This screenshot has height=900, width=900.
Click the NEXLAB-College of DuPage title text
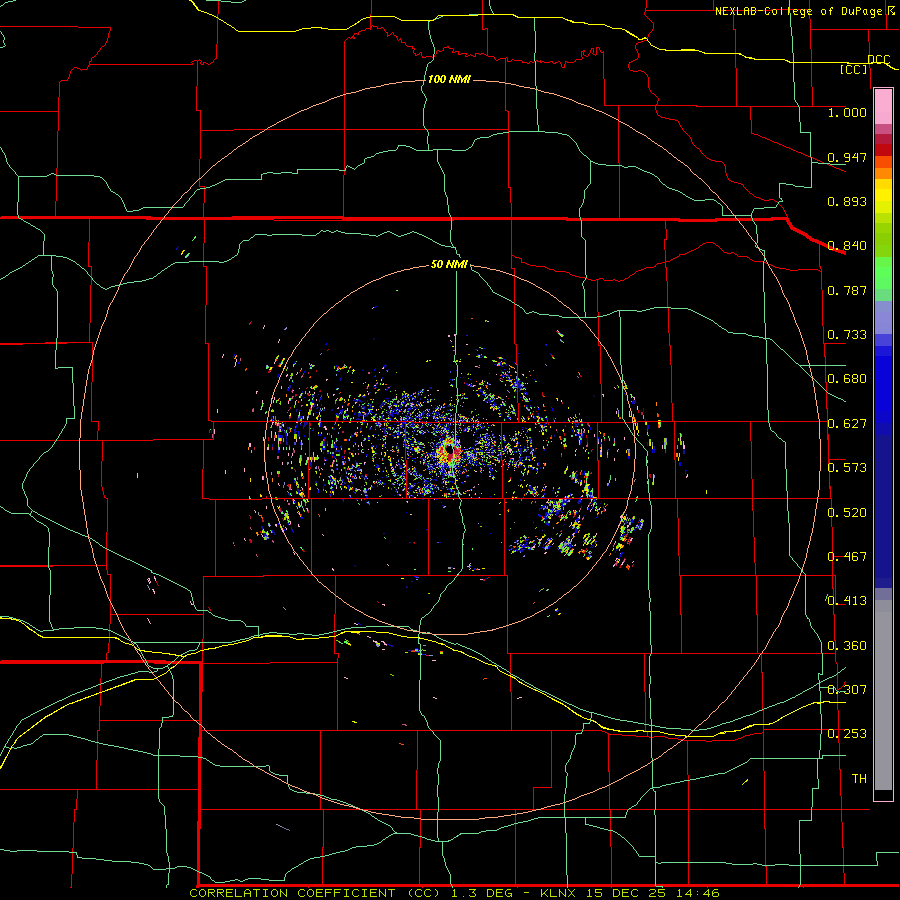(798, 11)
